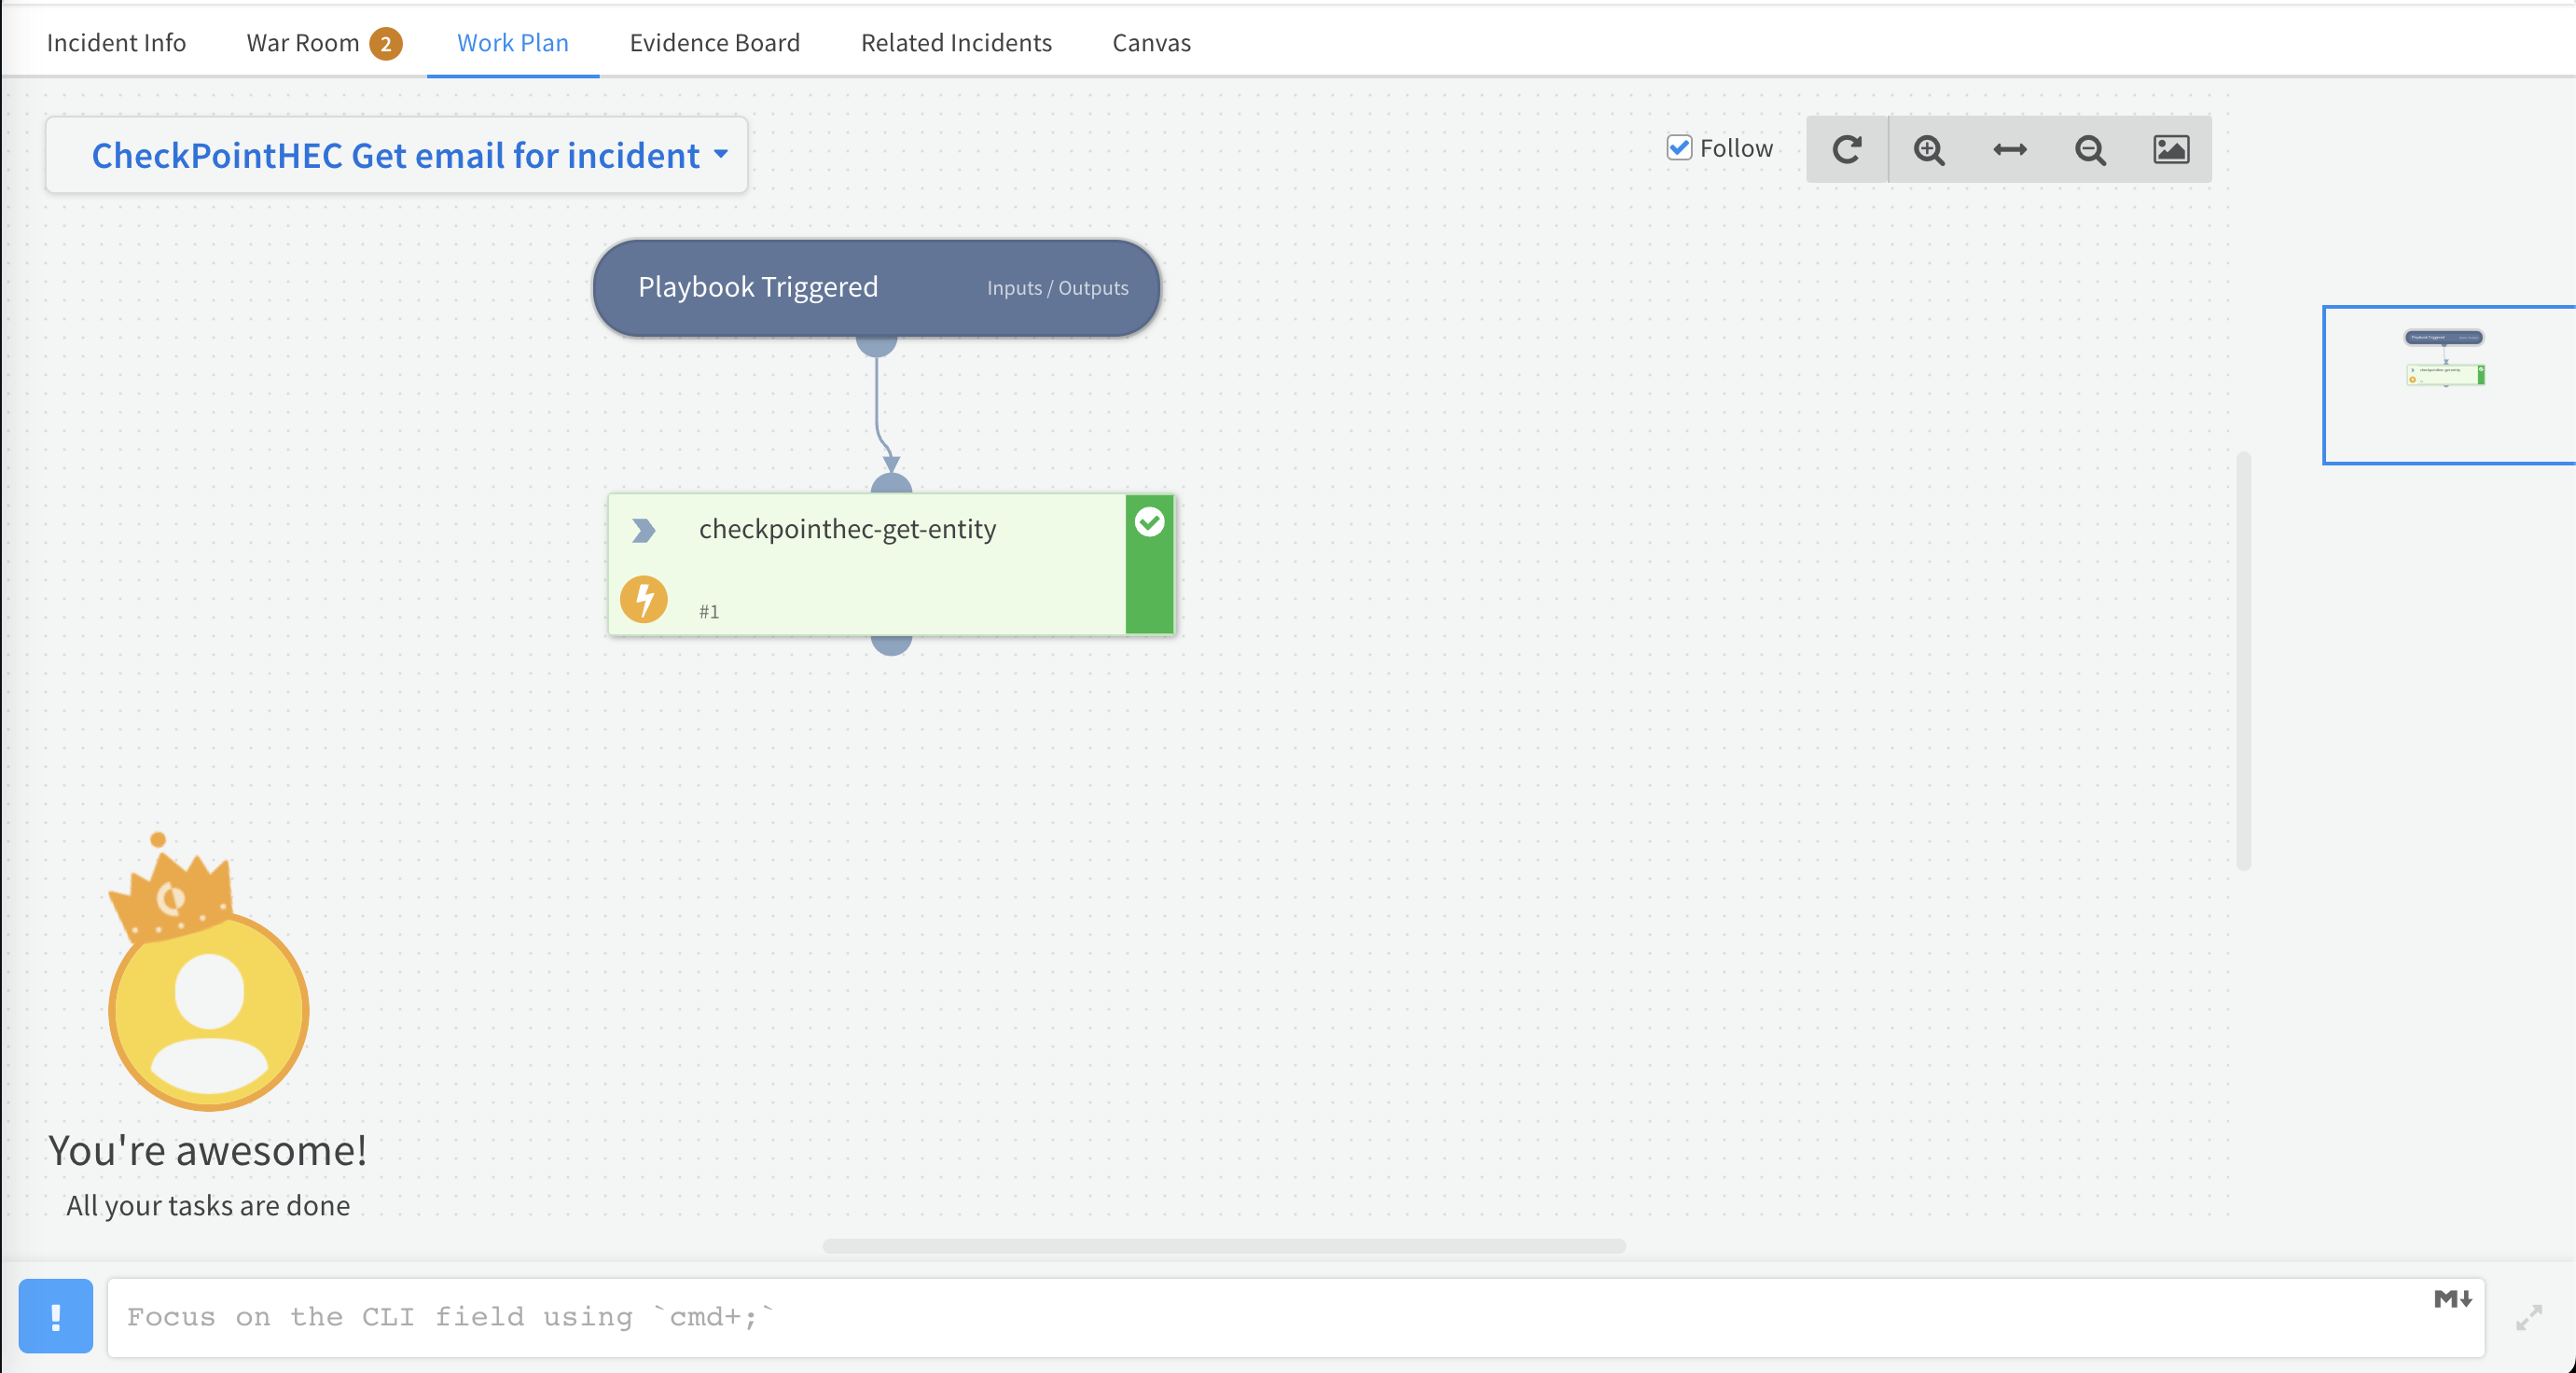
Task: Click the green completed checkmark on checkpointhec-get-entity
Action: point(1150,521)
